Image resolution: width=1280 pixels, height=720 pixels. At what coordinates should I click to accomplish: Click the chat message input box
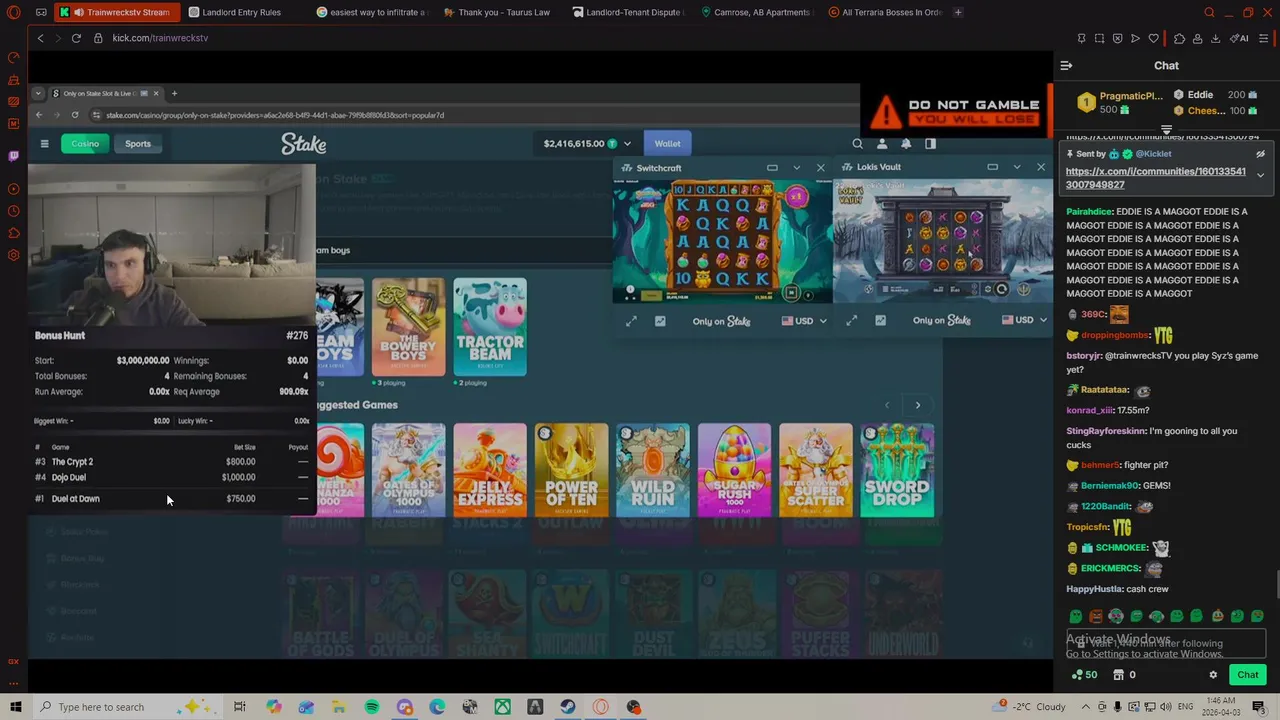[x=1166, y=644]
